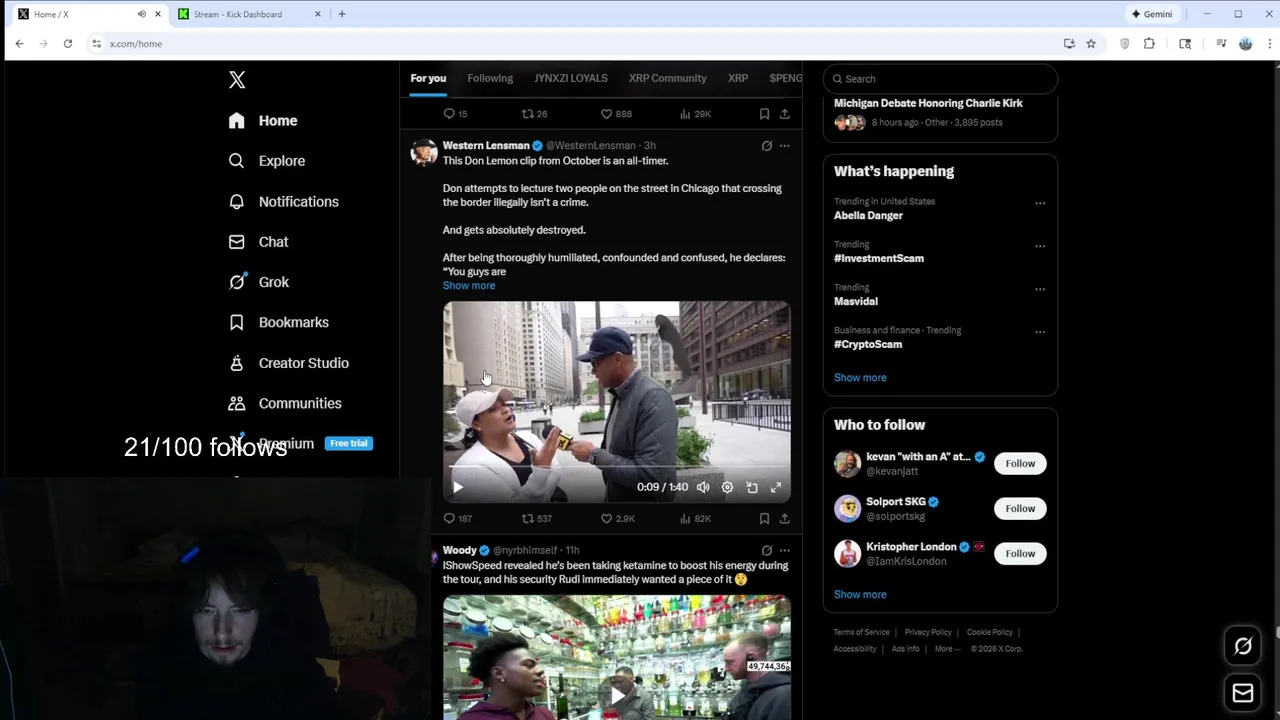Bookmark the Western Lensman post
The image size is (1280, 720).
[764, 518]
